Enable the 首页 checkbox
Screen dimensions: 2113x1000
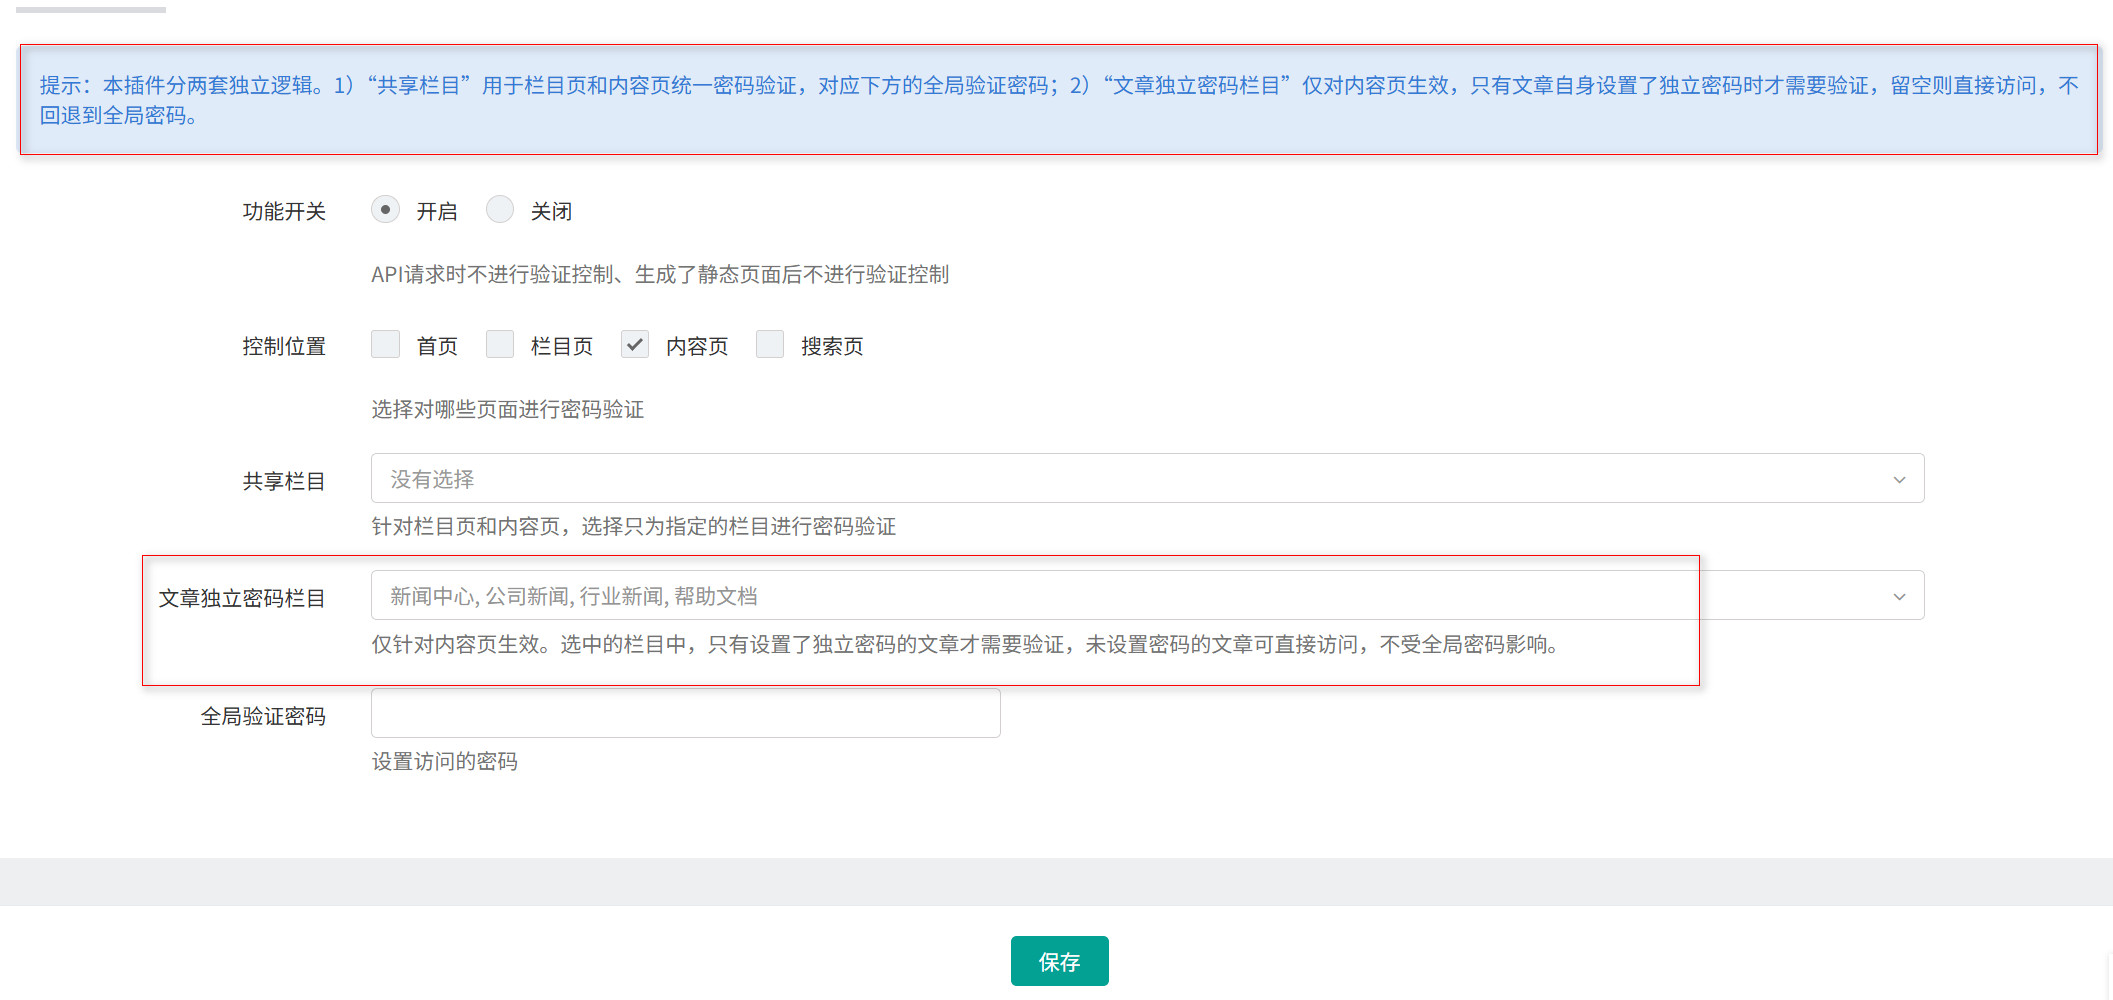coord(385,344)
